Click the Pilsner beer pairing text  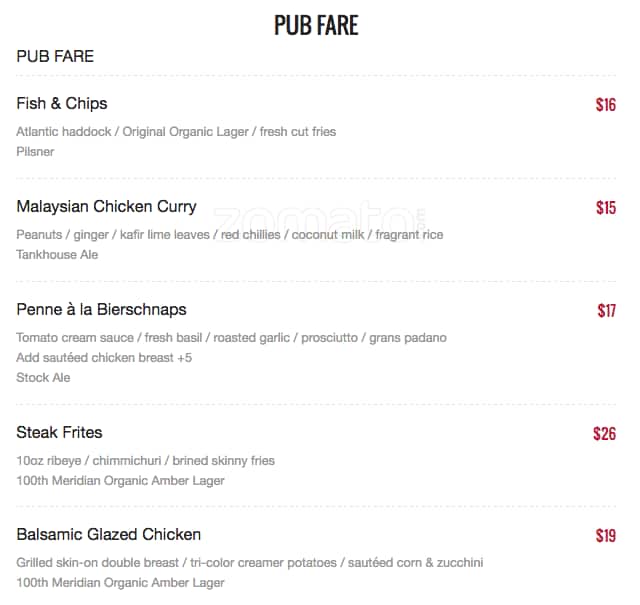(35, 152)
